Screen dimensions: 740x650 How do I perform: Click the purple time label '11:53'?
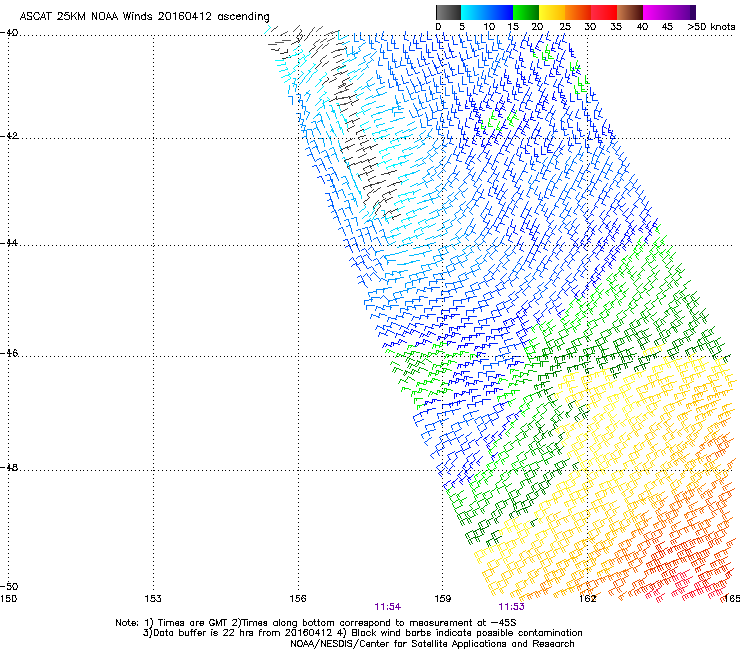[511, 607]
